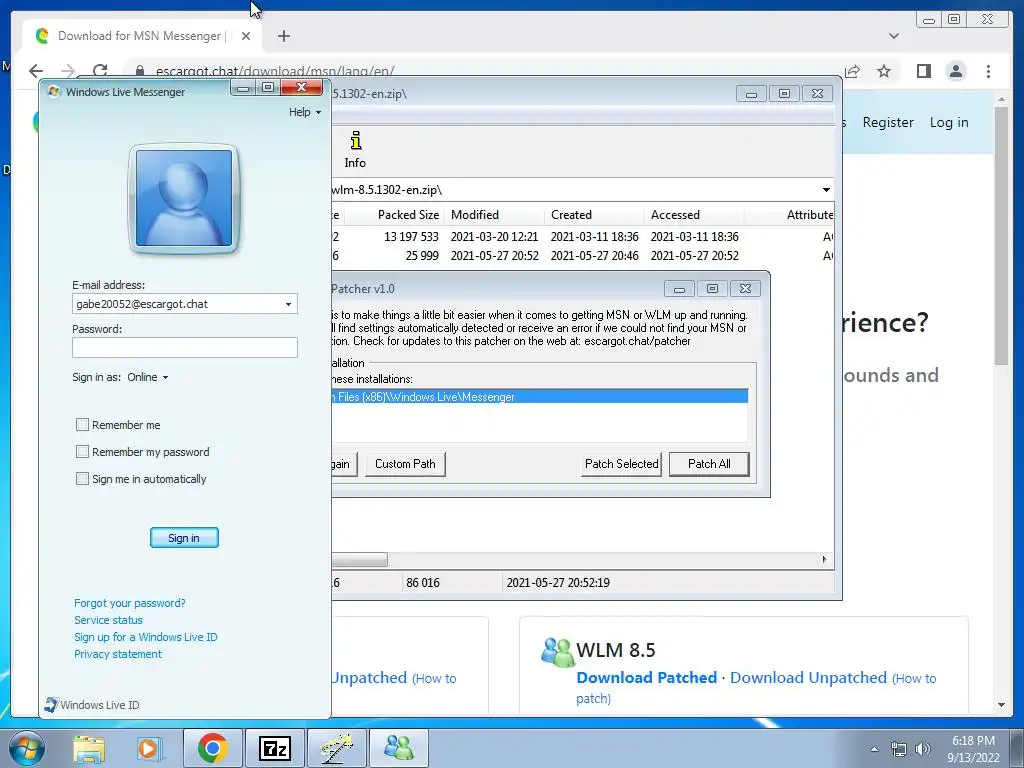
Task: Open Forgot your password link
Action: (129, 603)
